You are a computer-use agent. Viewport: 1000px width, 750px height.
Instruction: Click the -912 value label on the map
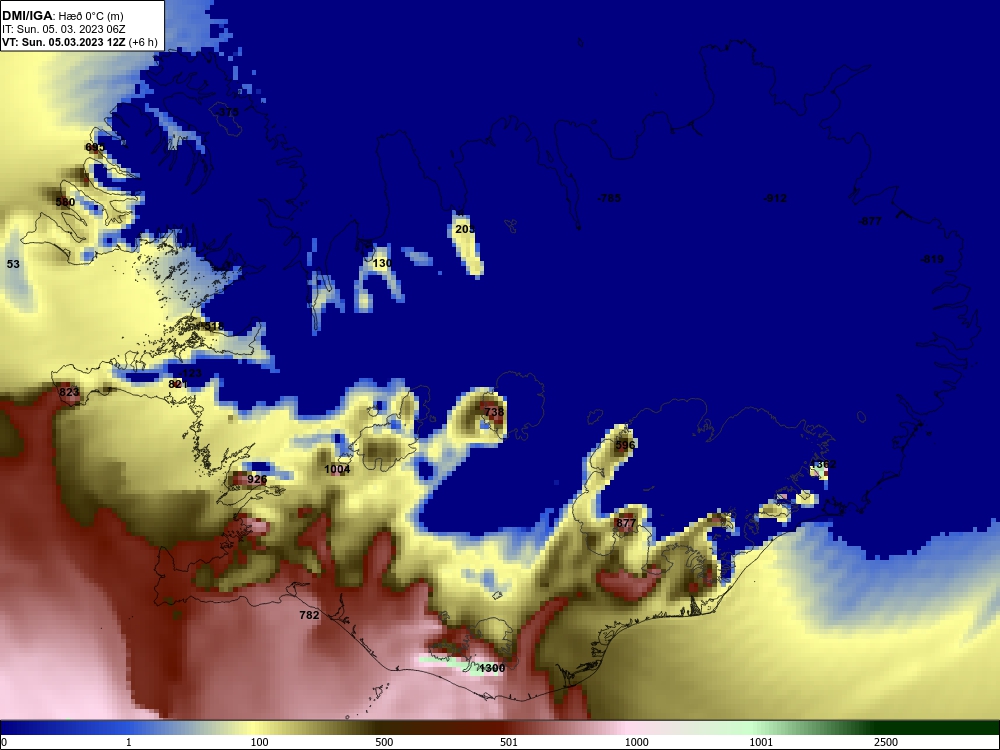775,198
